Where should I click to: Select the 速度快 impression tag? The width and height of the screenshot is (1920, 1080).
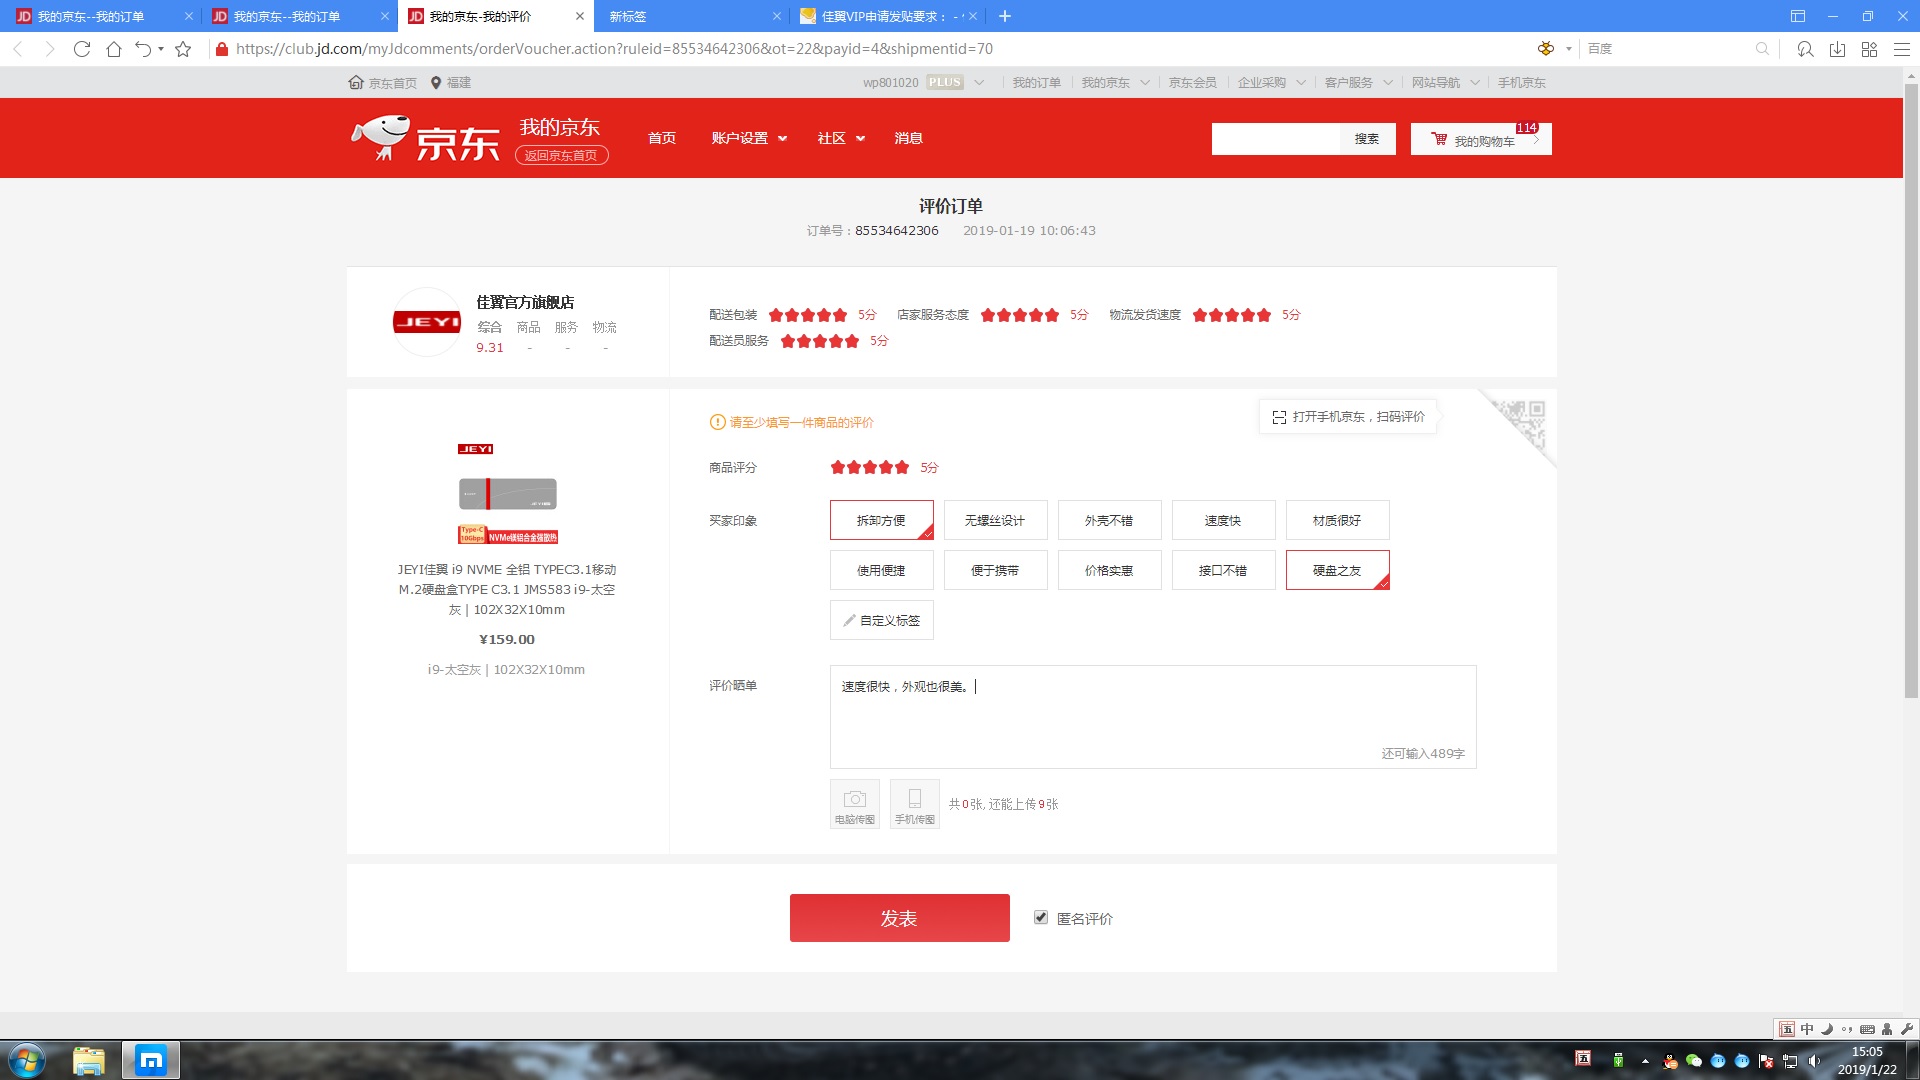click(1224, 520)
